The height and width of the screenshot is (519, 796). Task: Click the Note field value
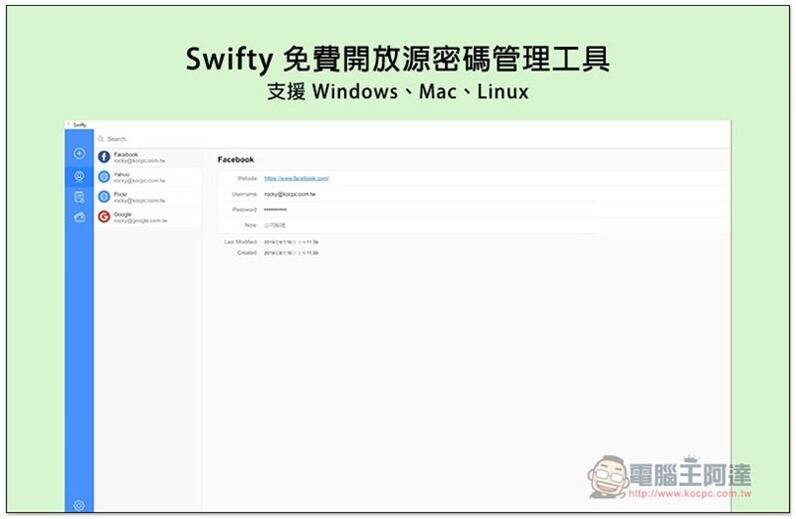275,225
